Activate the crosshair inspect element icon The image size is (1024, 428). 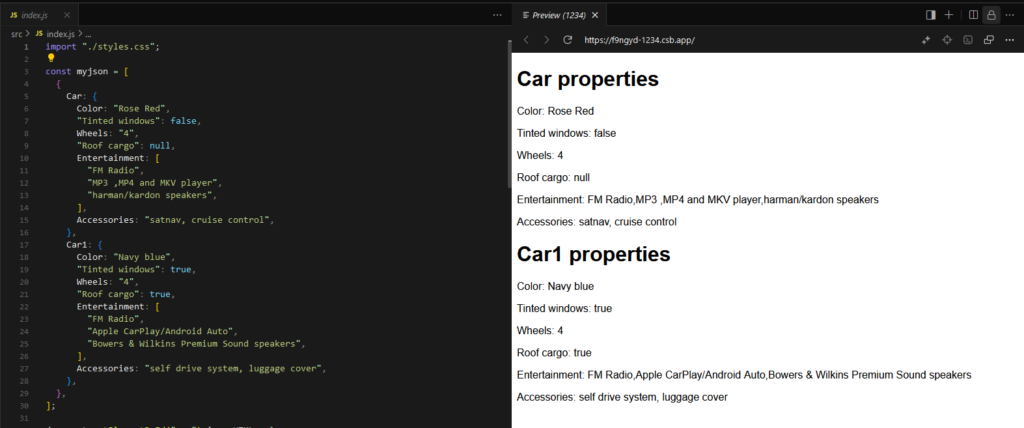click(946, 40)
